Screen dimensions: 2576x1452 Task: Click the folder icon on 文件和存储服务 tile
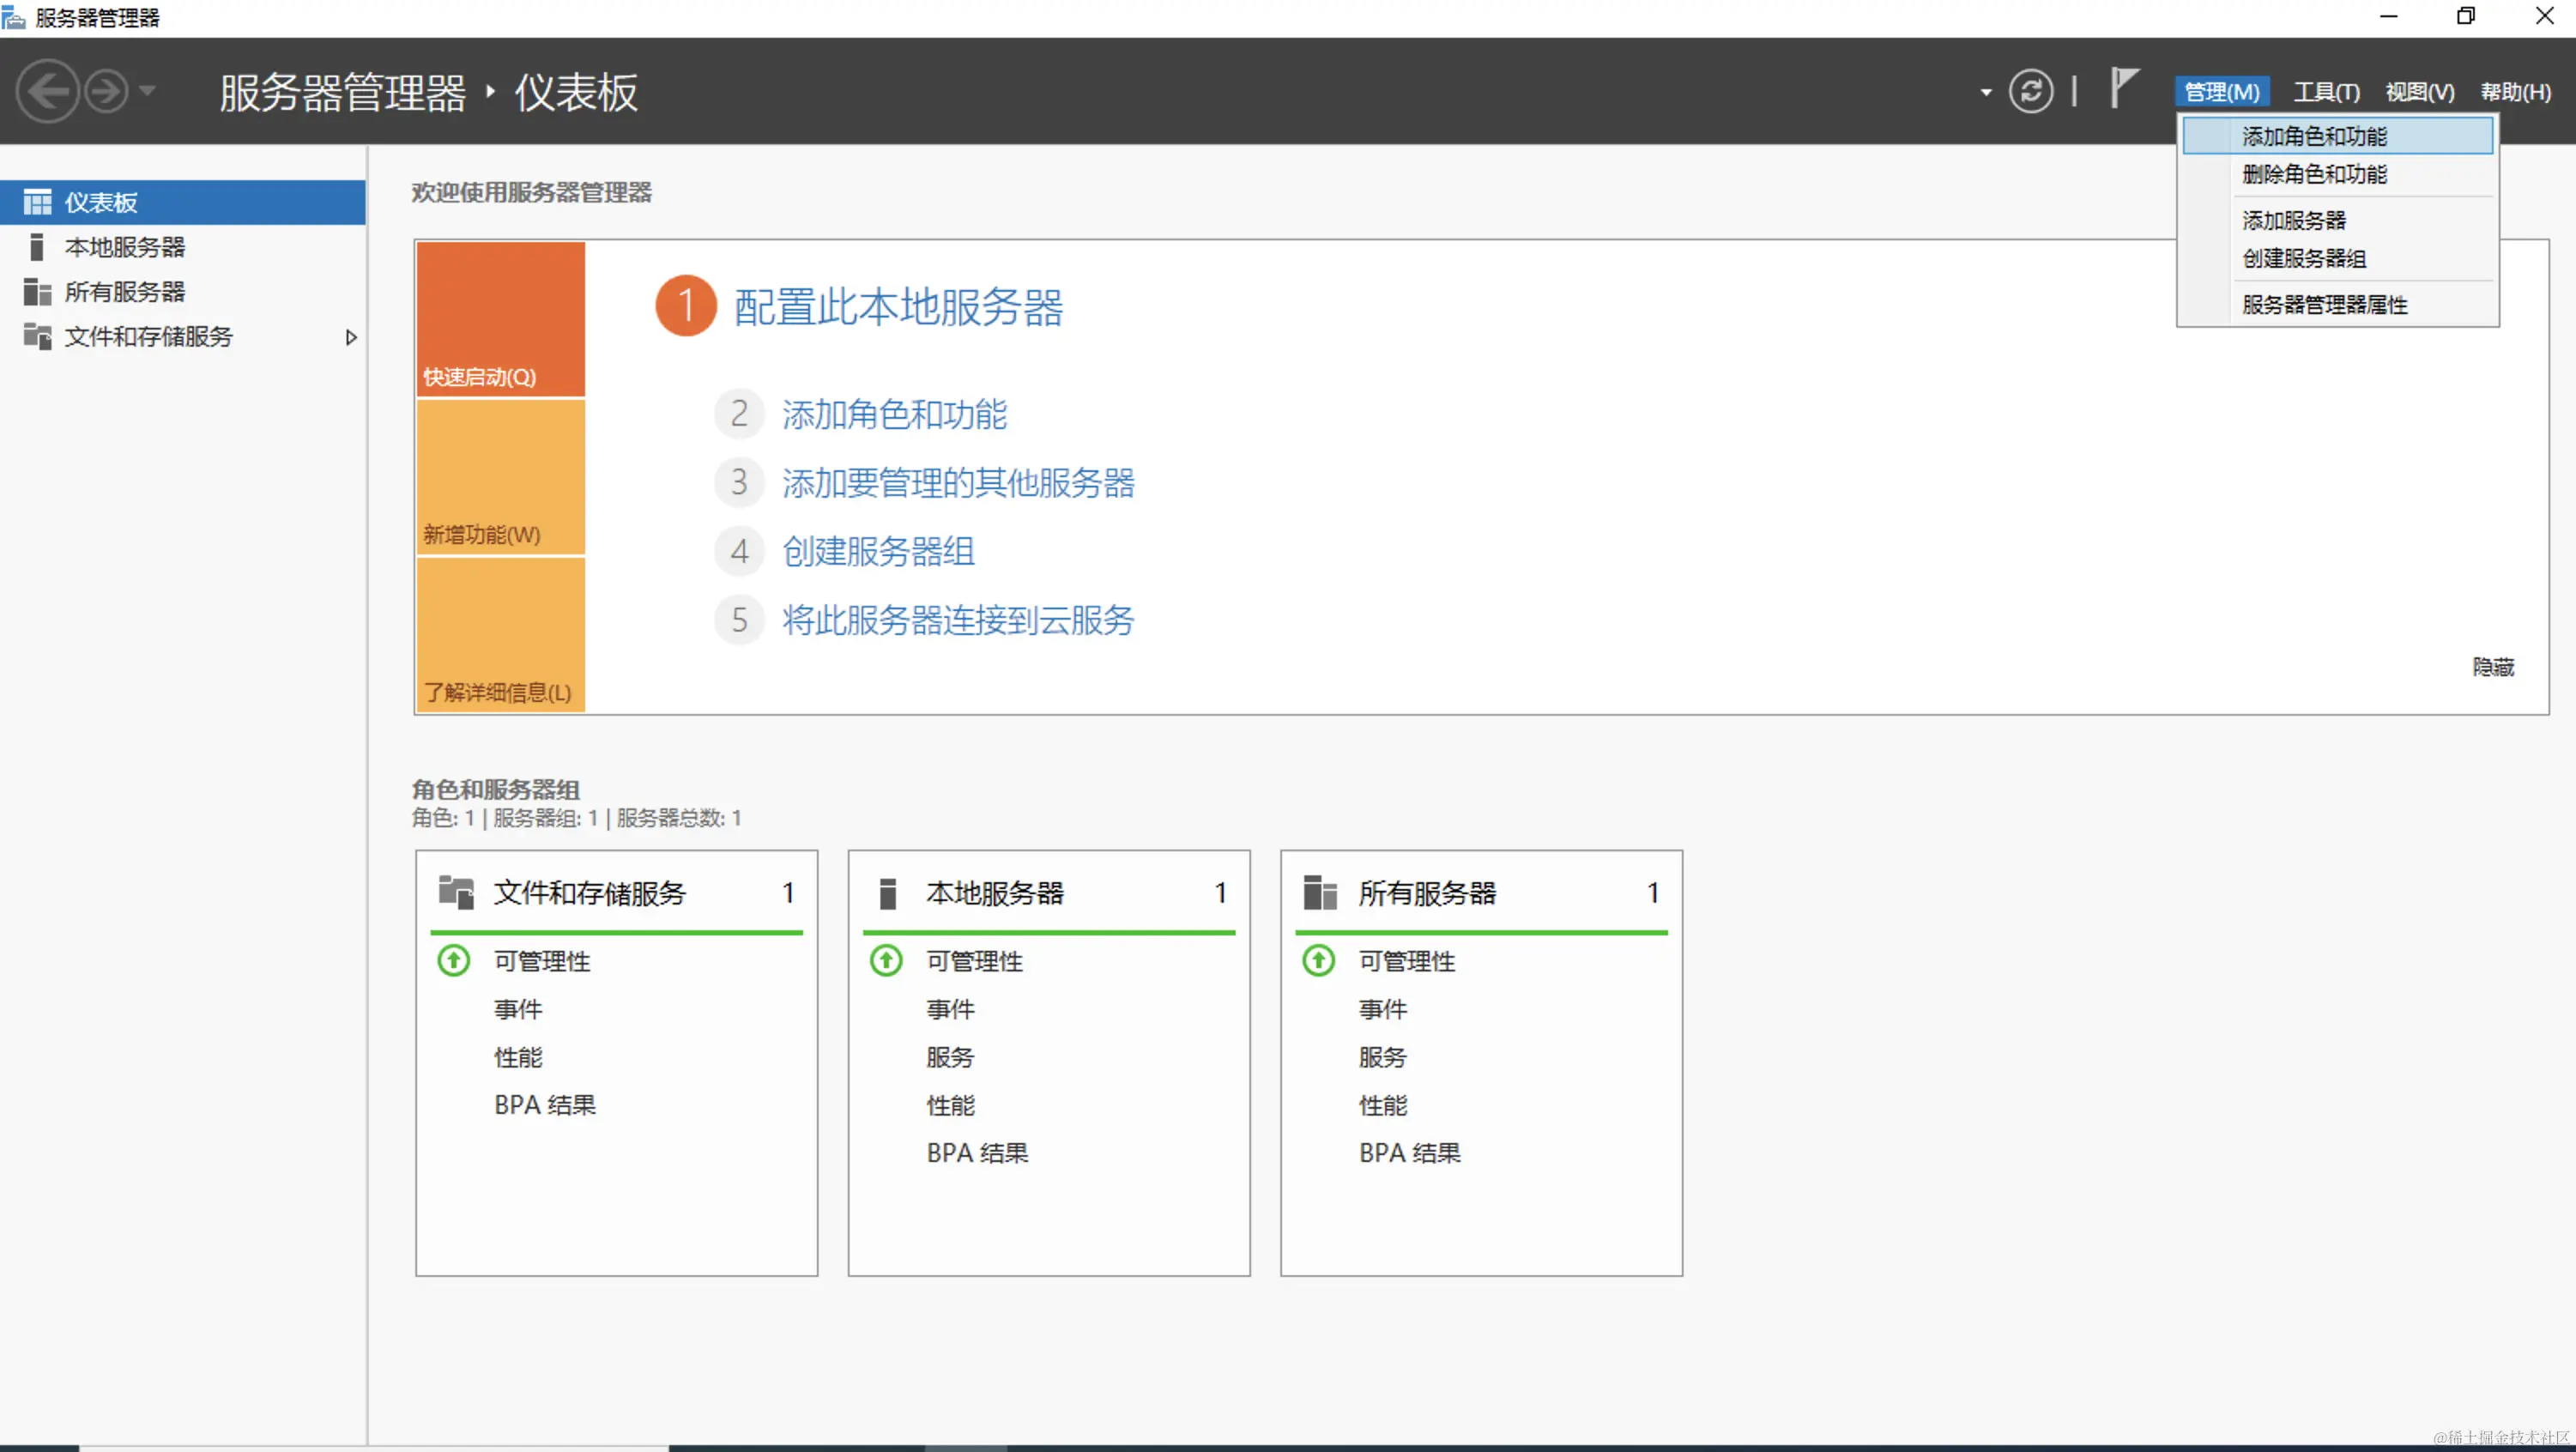pyautogui.click(x=456, y=892)
